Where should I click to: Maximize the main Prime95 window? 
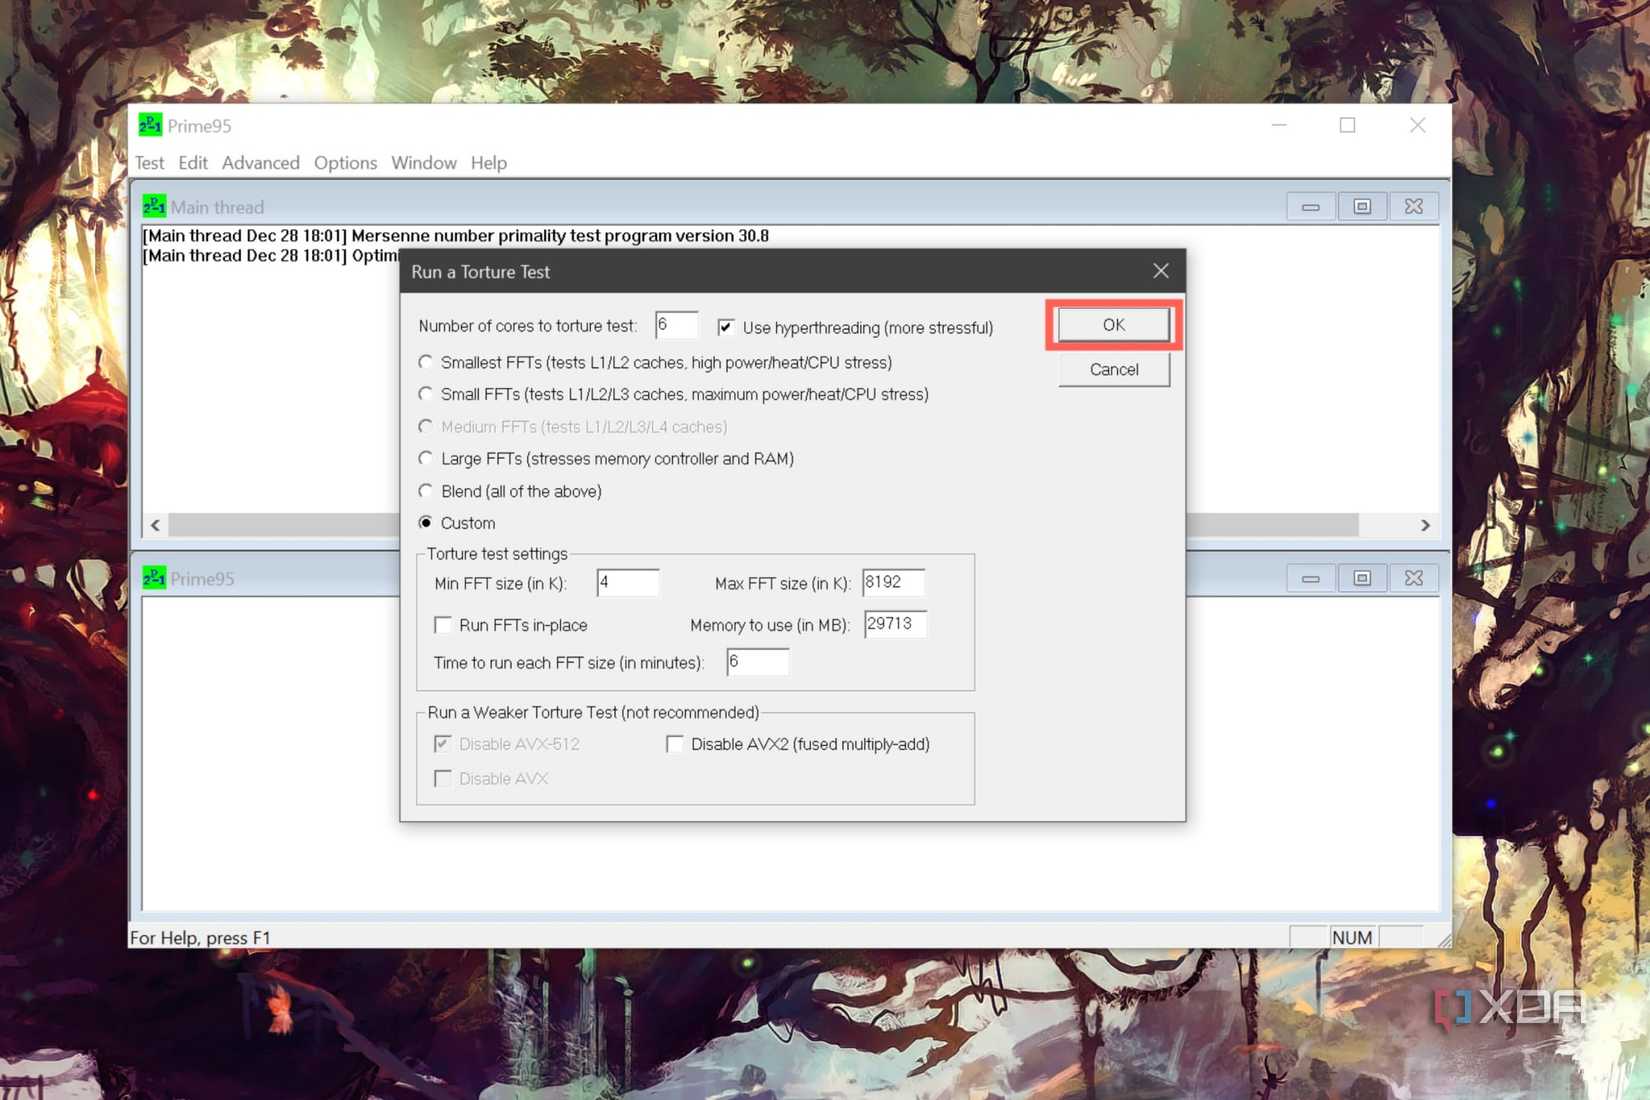1347,125
